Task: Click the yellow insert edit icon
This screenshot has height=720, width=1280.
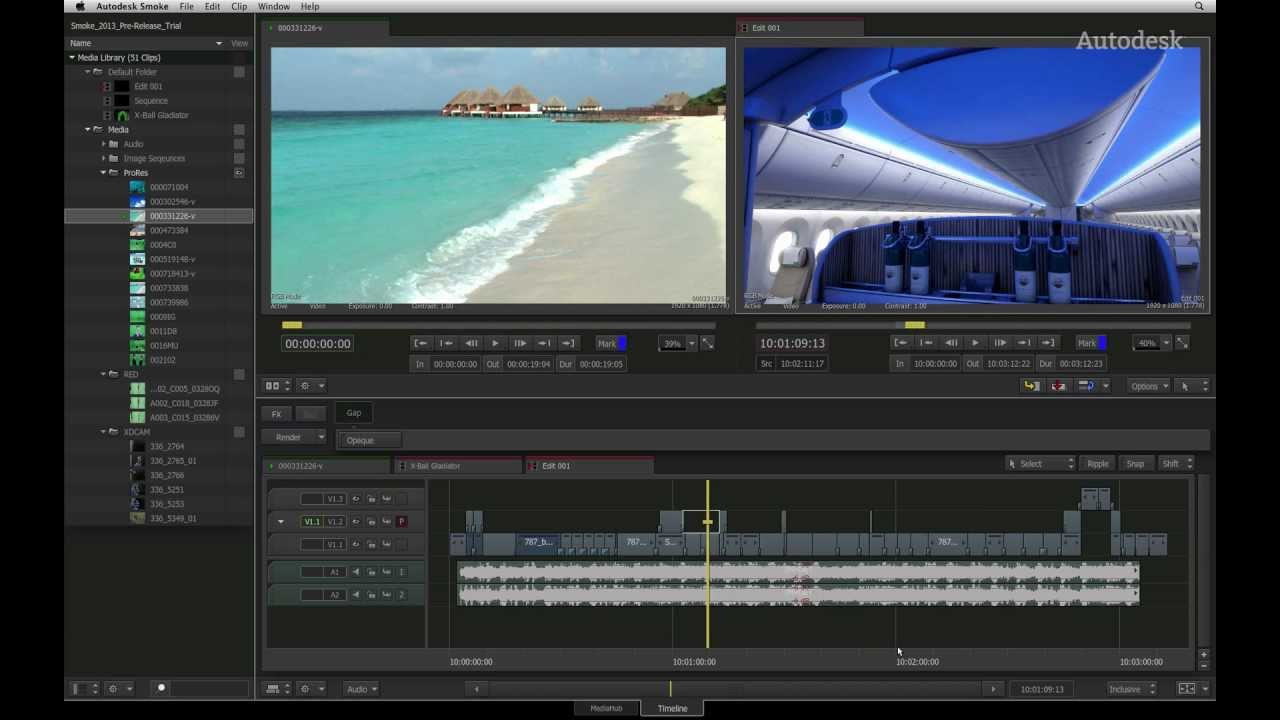Action: (1032, 386)
